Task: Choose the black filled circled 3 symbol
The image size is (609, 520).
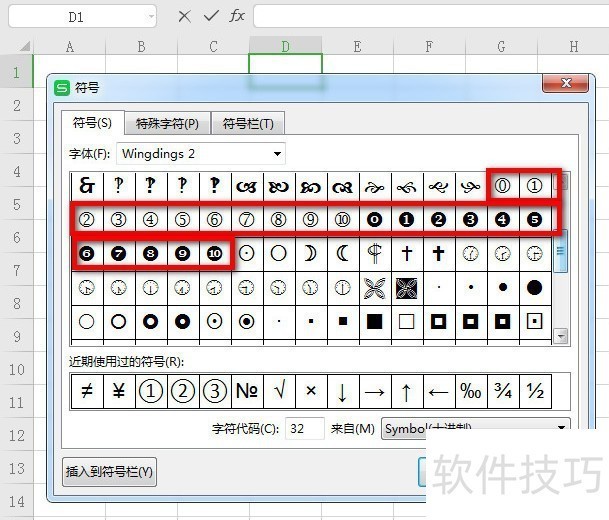Action: (x=470, y=220)
